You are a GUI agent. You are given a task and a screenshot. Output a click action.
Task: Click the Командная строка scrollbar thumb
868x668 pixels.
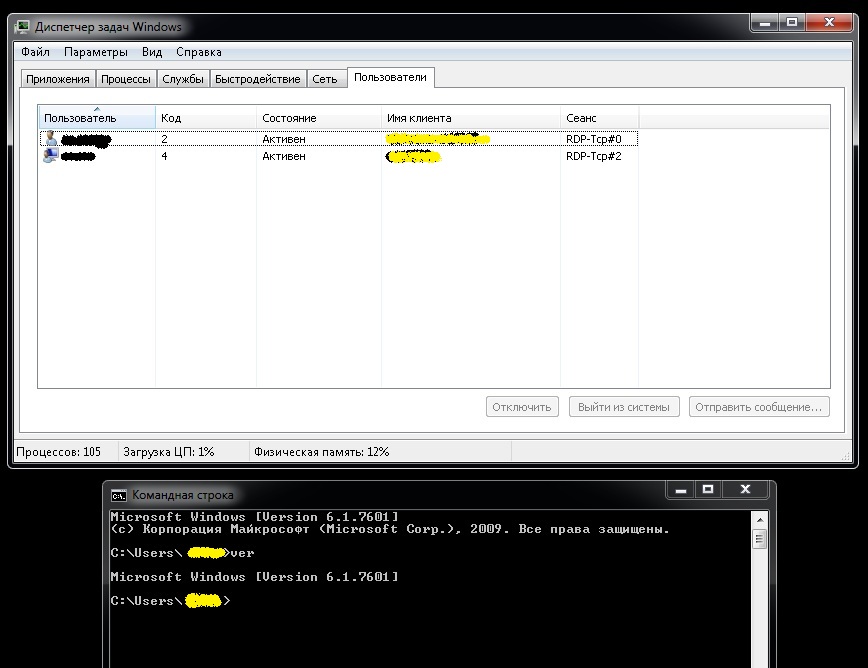pos(760,538)
